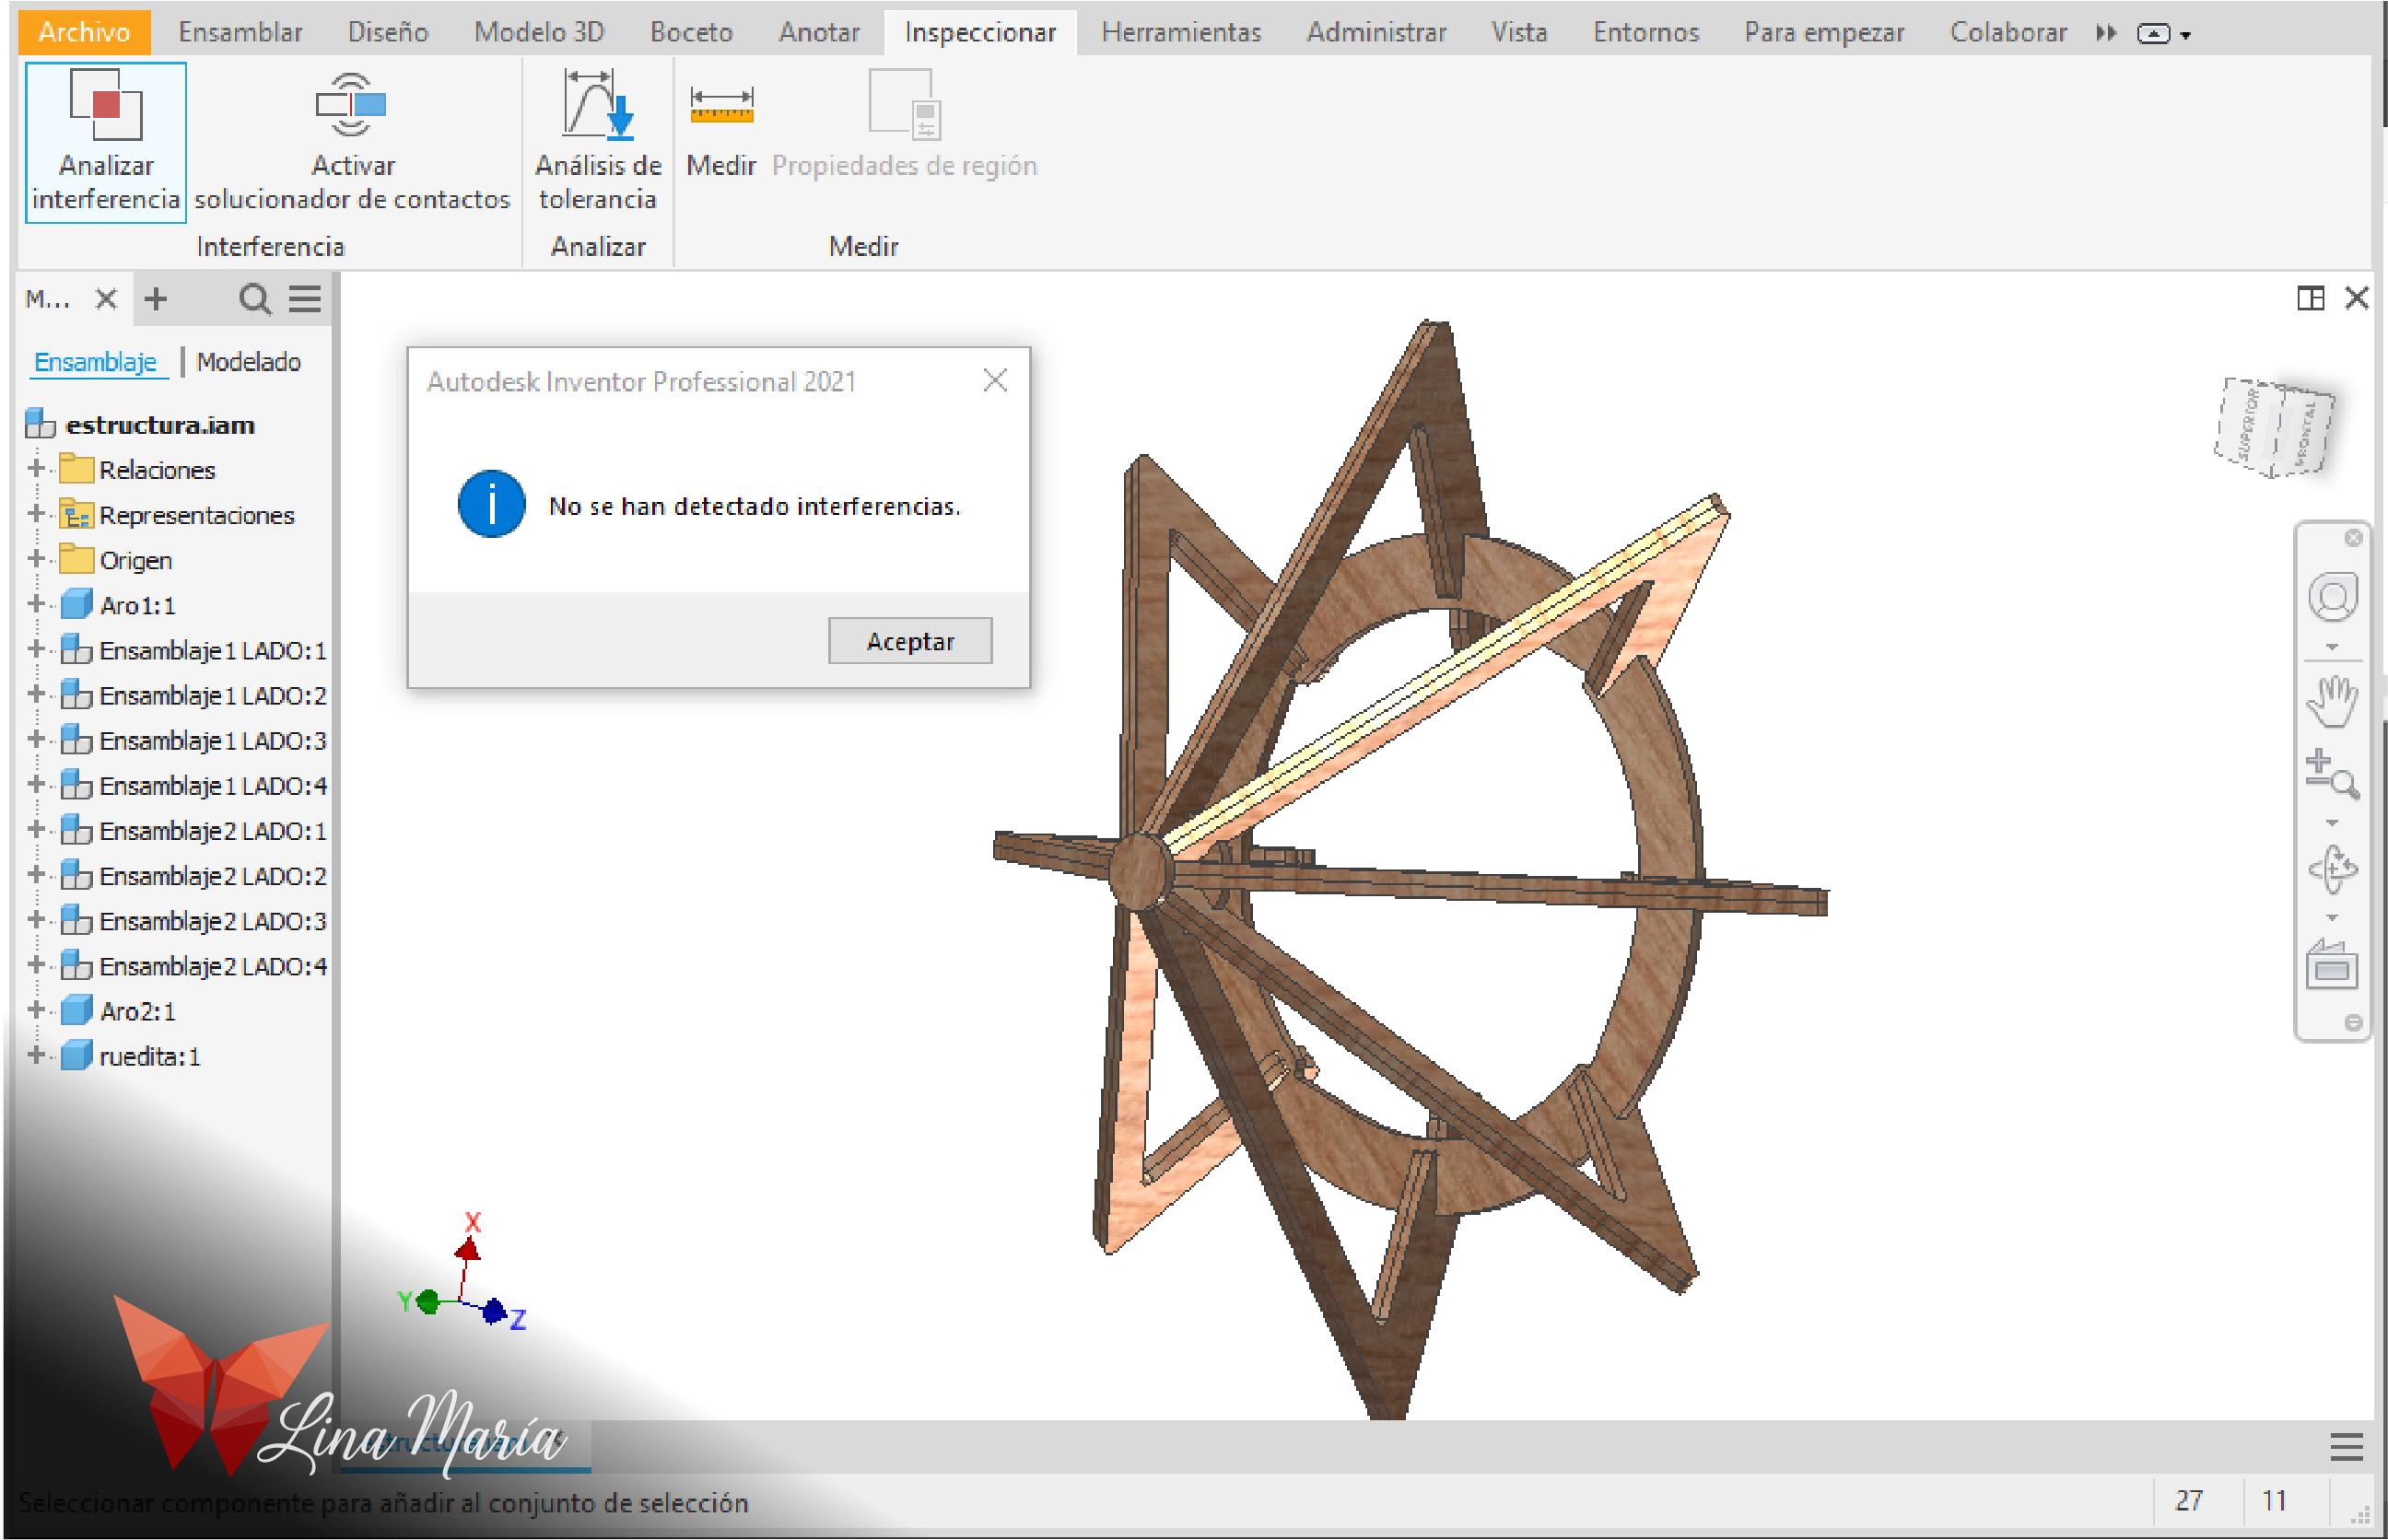Image resolution: width=2388 pixels, height=1540 pixels.
Task: Select the Zoom tool in navigation bar
Action: [2333, 775]
